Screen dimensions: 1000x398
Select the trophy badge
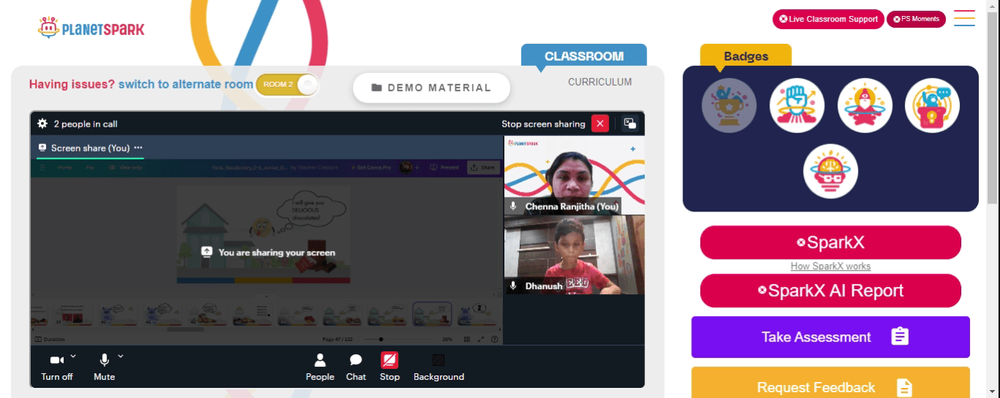point(729,105)
